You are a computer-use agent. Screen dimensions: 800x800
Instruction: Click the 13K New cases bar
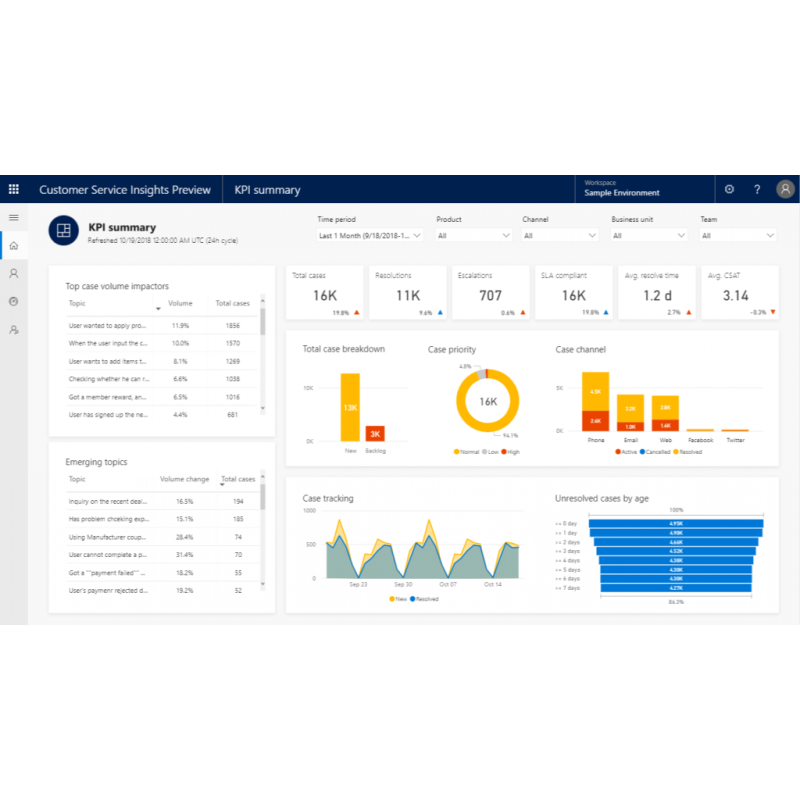(x=350, y=407)
